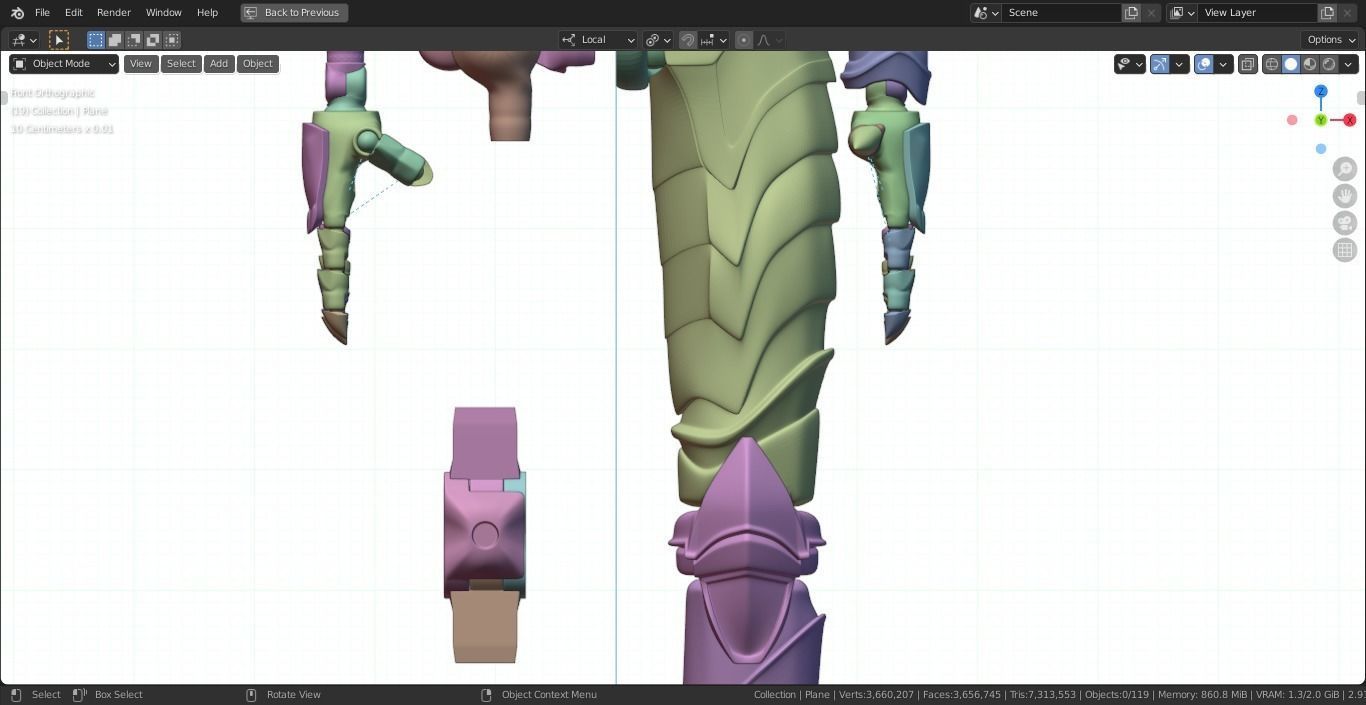Click the X axis on navigation gizmo
The width and height of the screenshot is (1366, 705).
1349,120
